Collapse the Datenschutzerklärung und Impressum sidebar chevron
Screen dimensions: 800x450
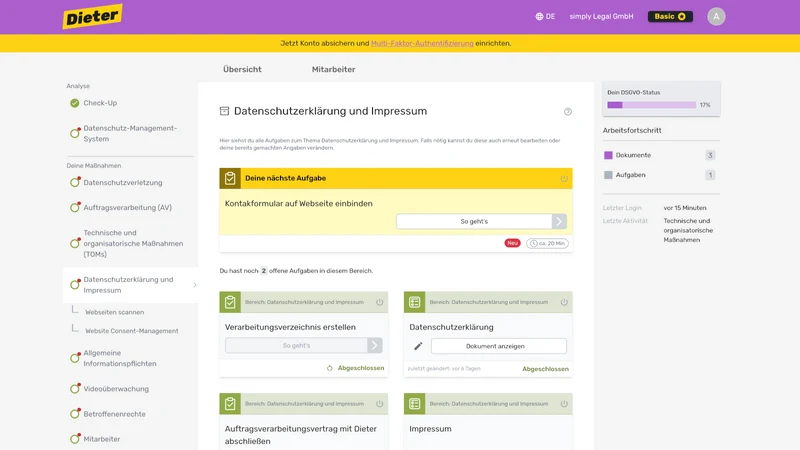click(194, 285)
